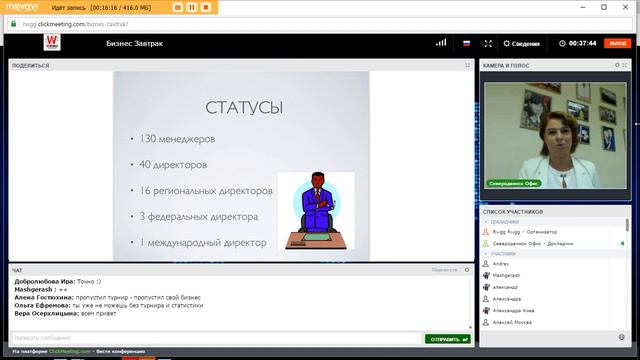640x360 pixels.
Task: Click the chat message input field
Action: 216,338
